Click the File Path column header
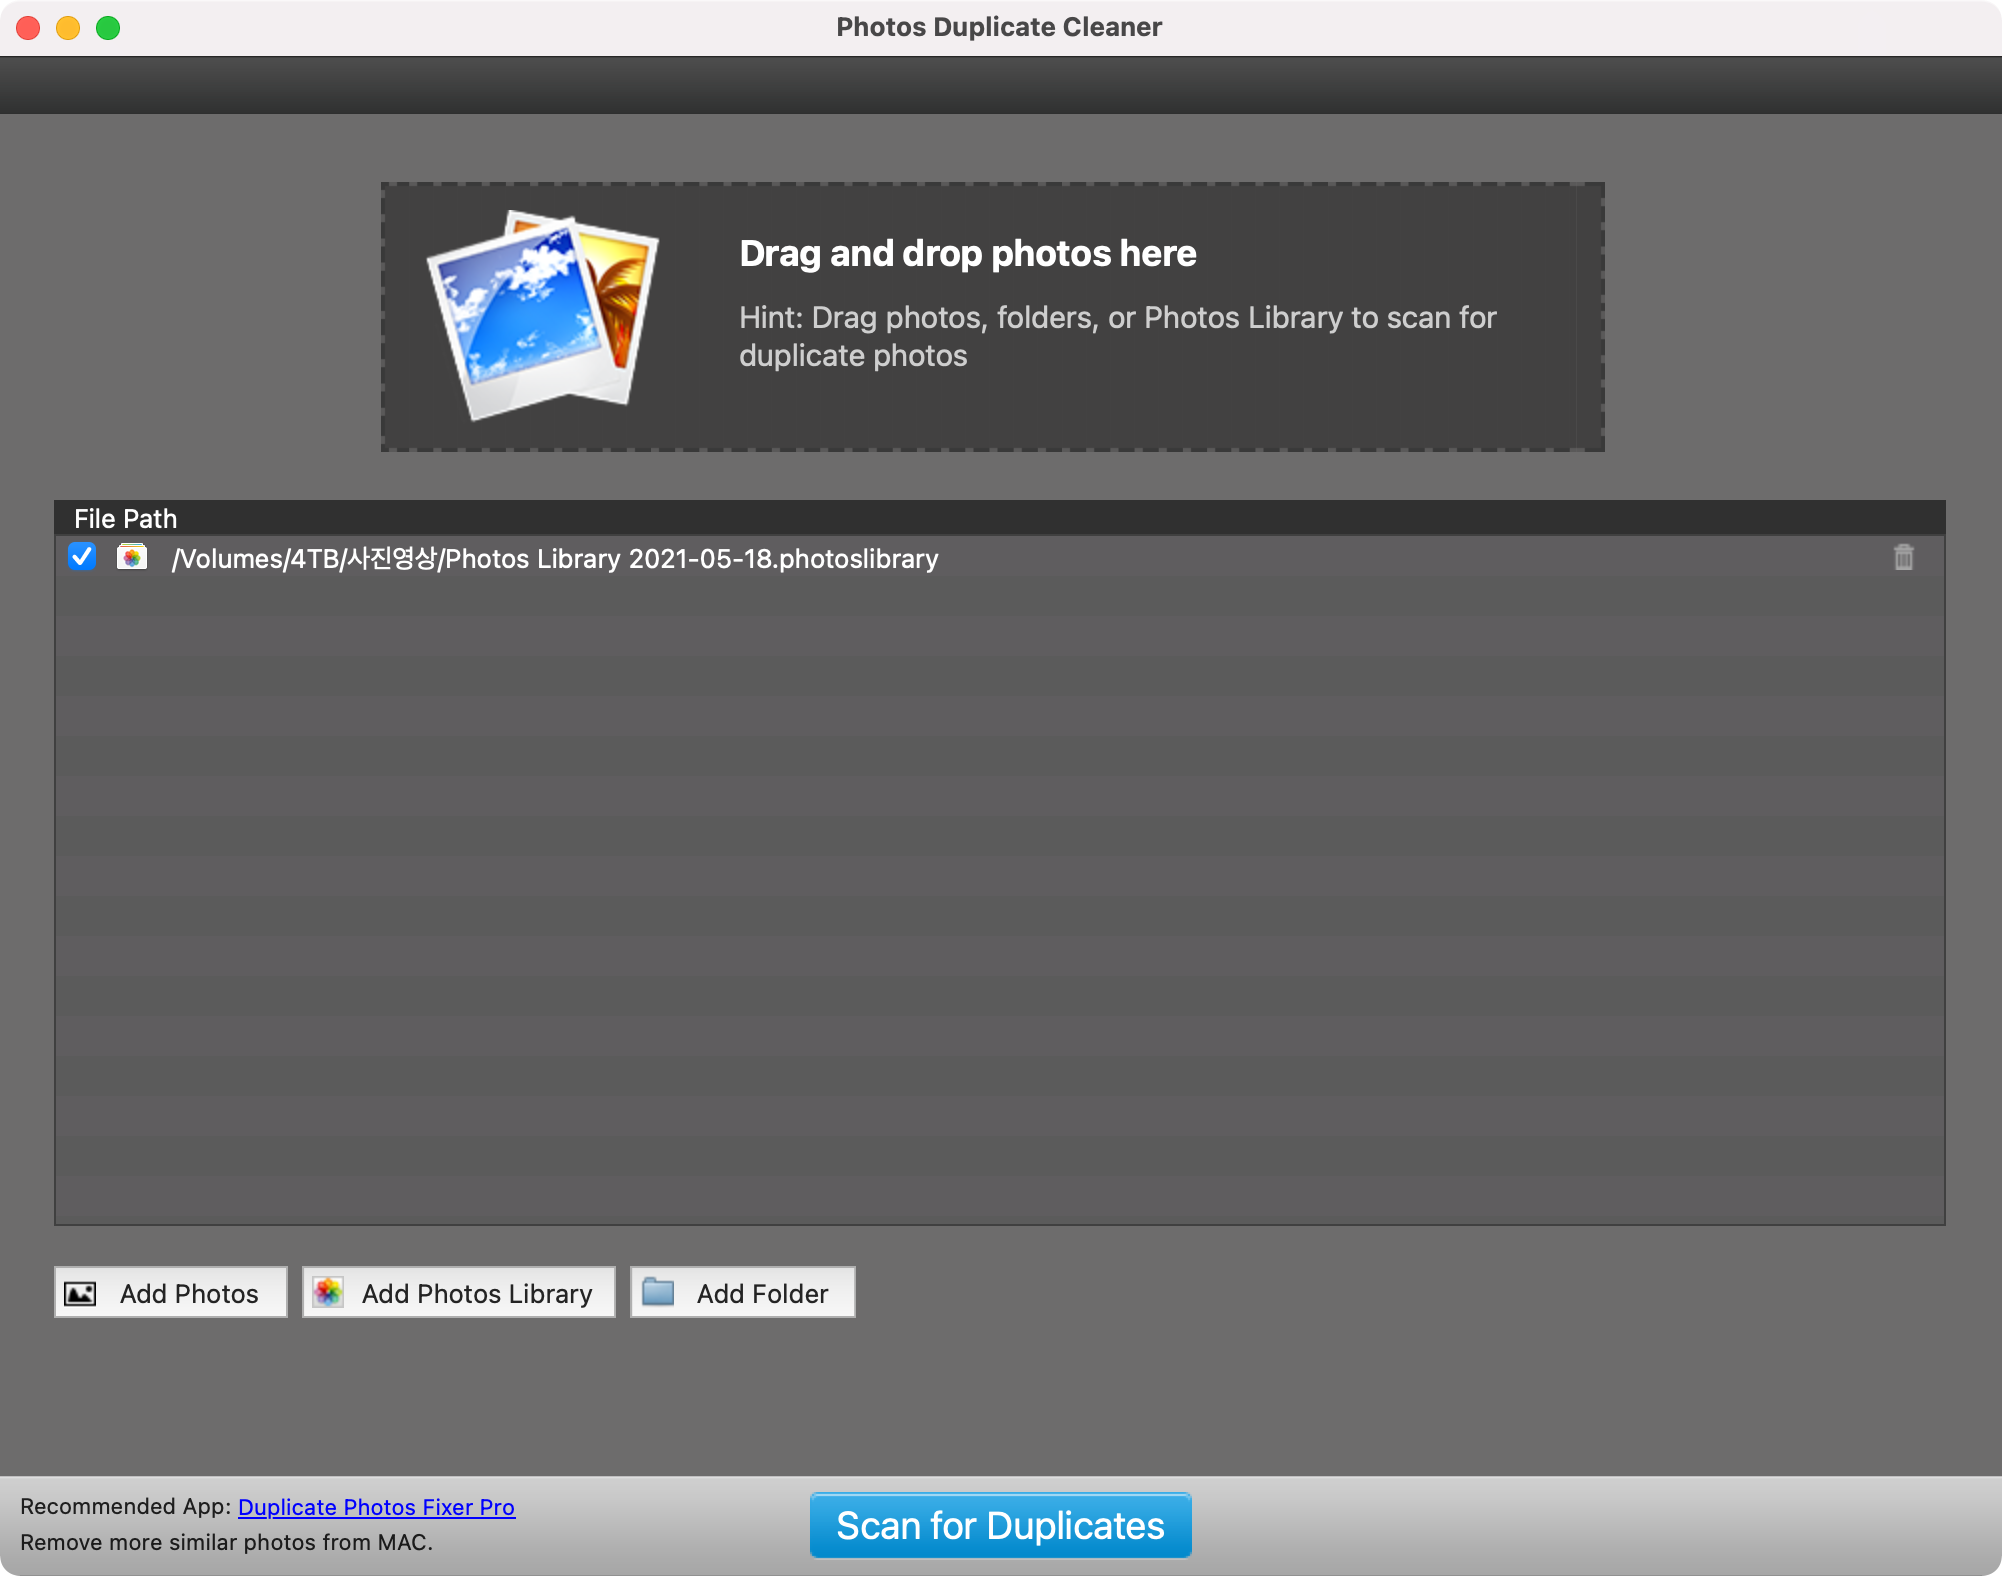This screenshot has width=2002, height=1576. tap(126, 519)
